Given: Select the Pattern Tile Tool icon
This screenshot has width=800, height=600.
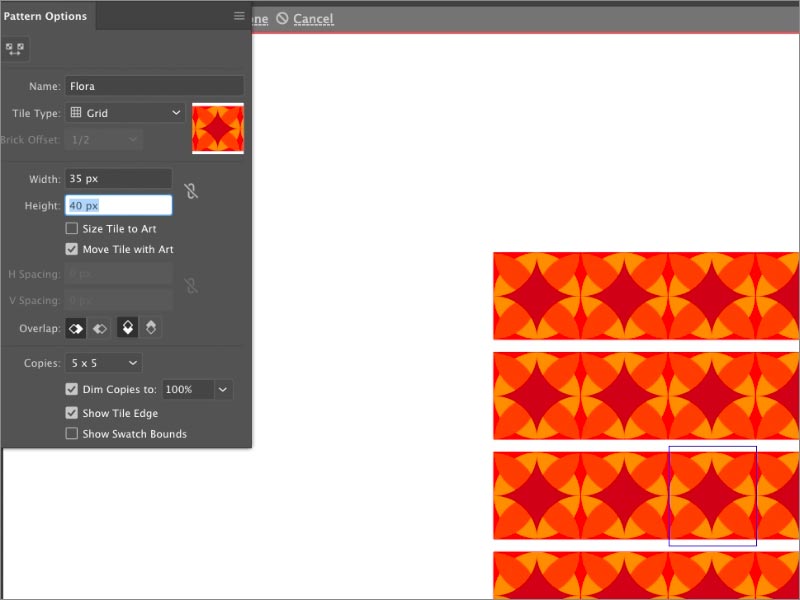Looking at the screenshot, I should click(15, 48).
